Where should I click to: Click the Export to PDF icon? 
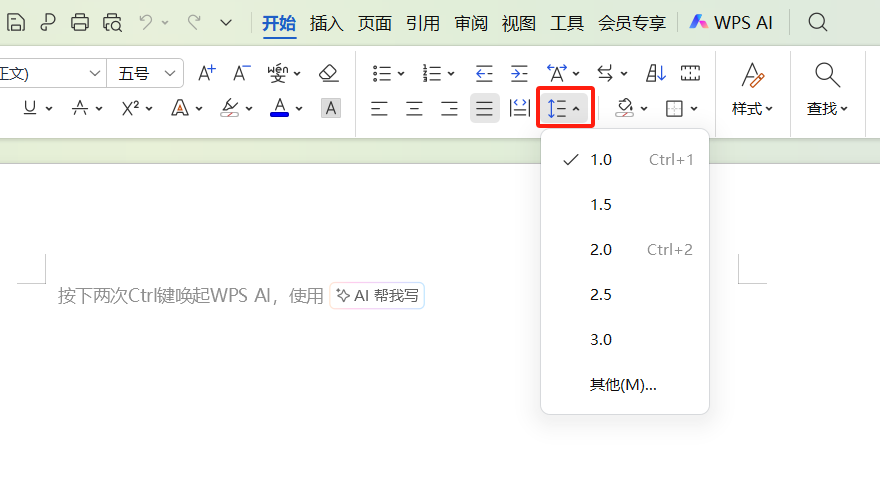pyautogui.click(x=48, y=22)
